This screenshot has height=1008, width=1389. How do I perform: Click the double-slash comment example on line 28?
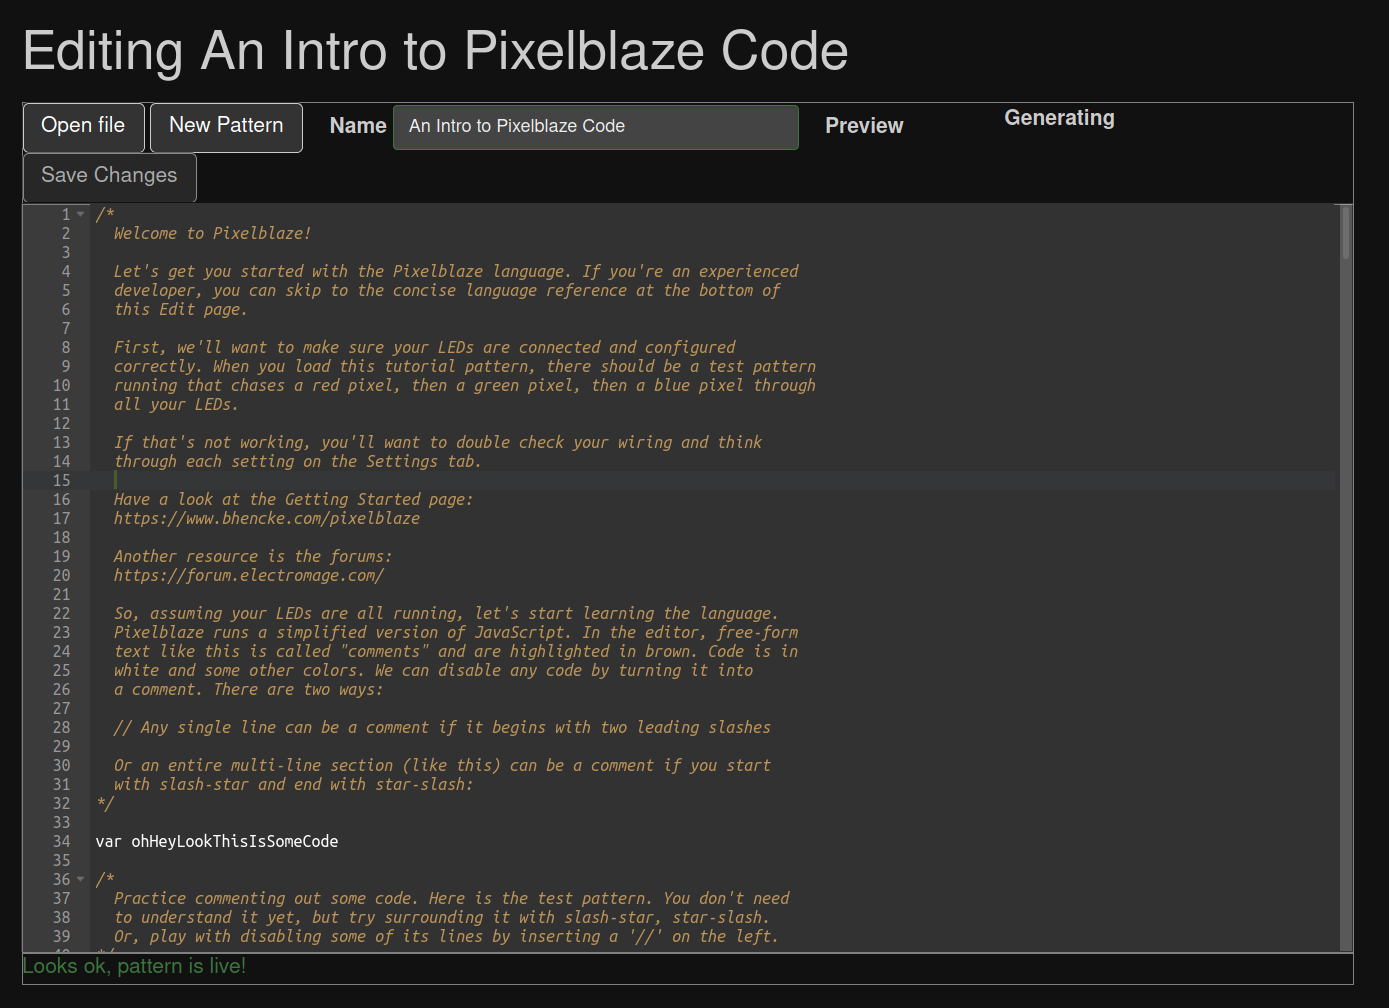[443, 727]
